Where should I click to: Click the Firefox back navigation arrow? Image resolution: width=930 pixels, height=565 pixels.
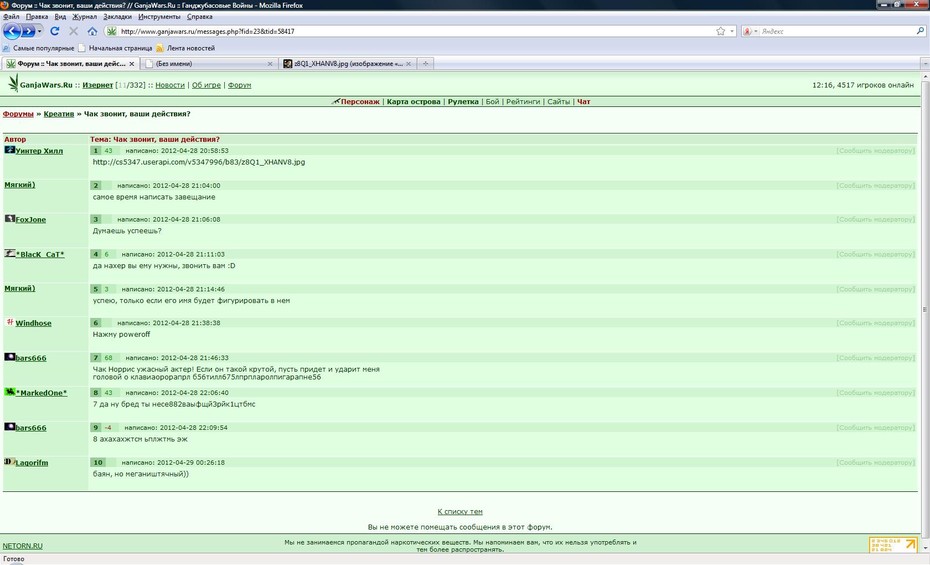[12, 31]
